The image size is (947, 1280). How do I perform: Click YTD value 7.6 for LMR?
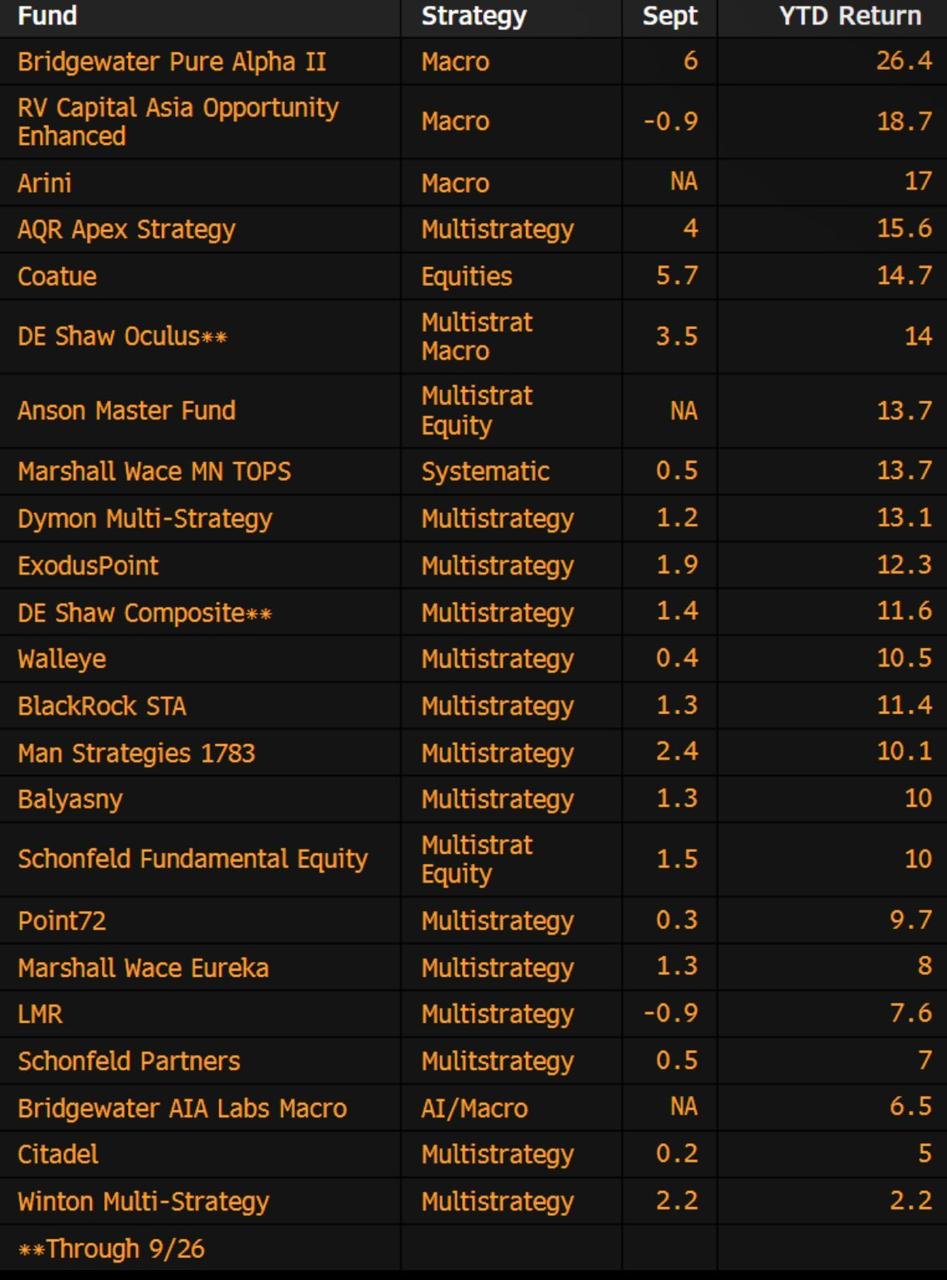click(911, 1014)
